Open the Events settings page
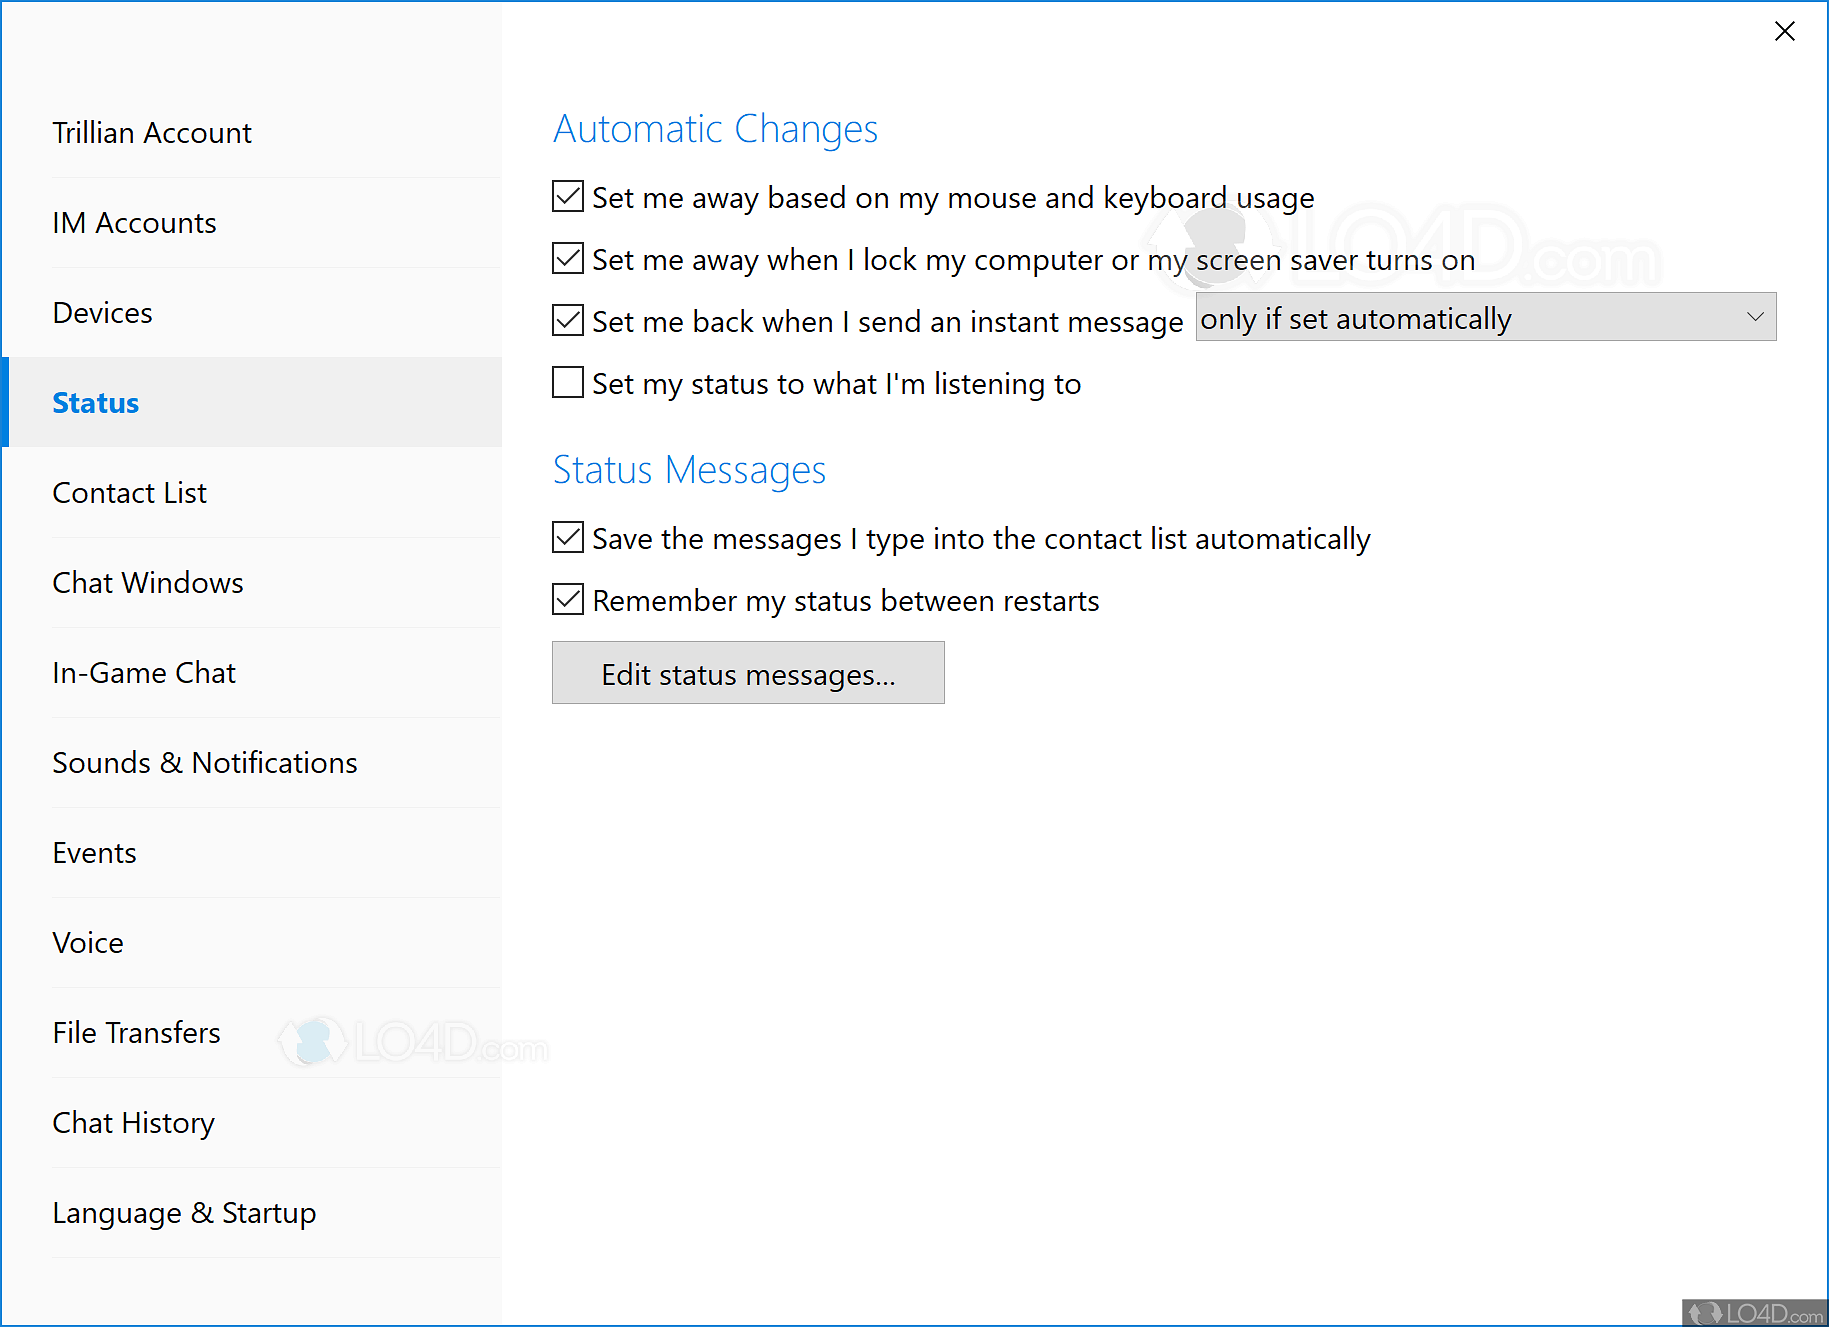This screenshot has width=1829, height=1327. (252, 853)
